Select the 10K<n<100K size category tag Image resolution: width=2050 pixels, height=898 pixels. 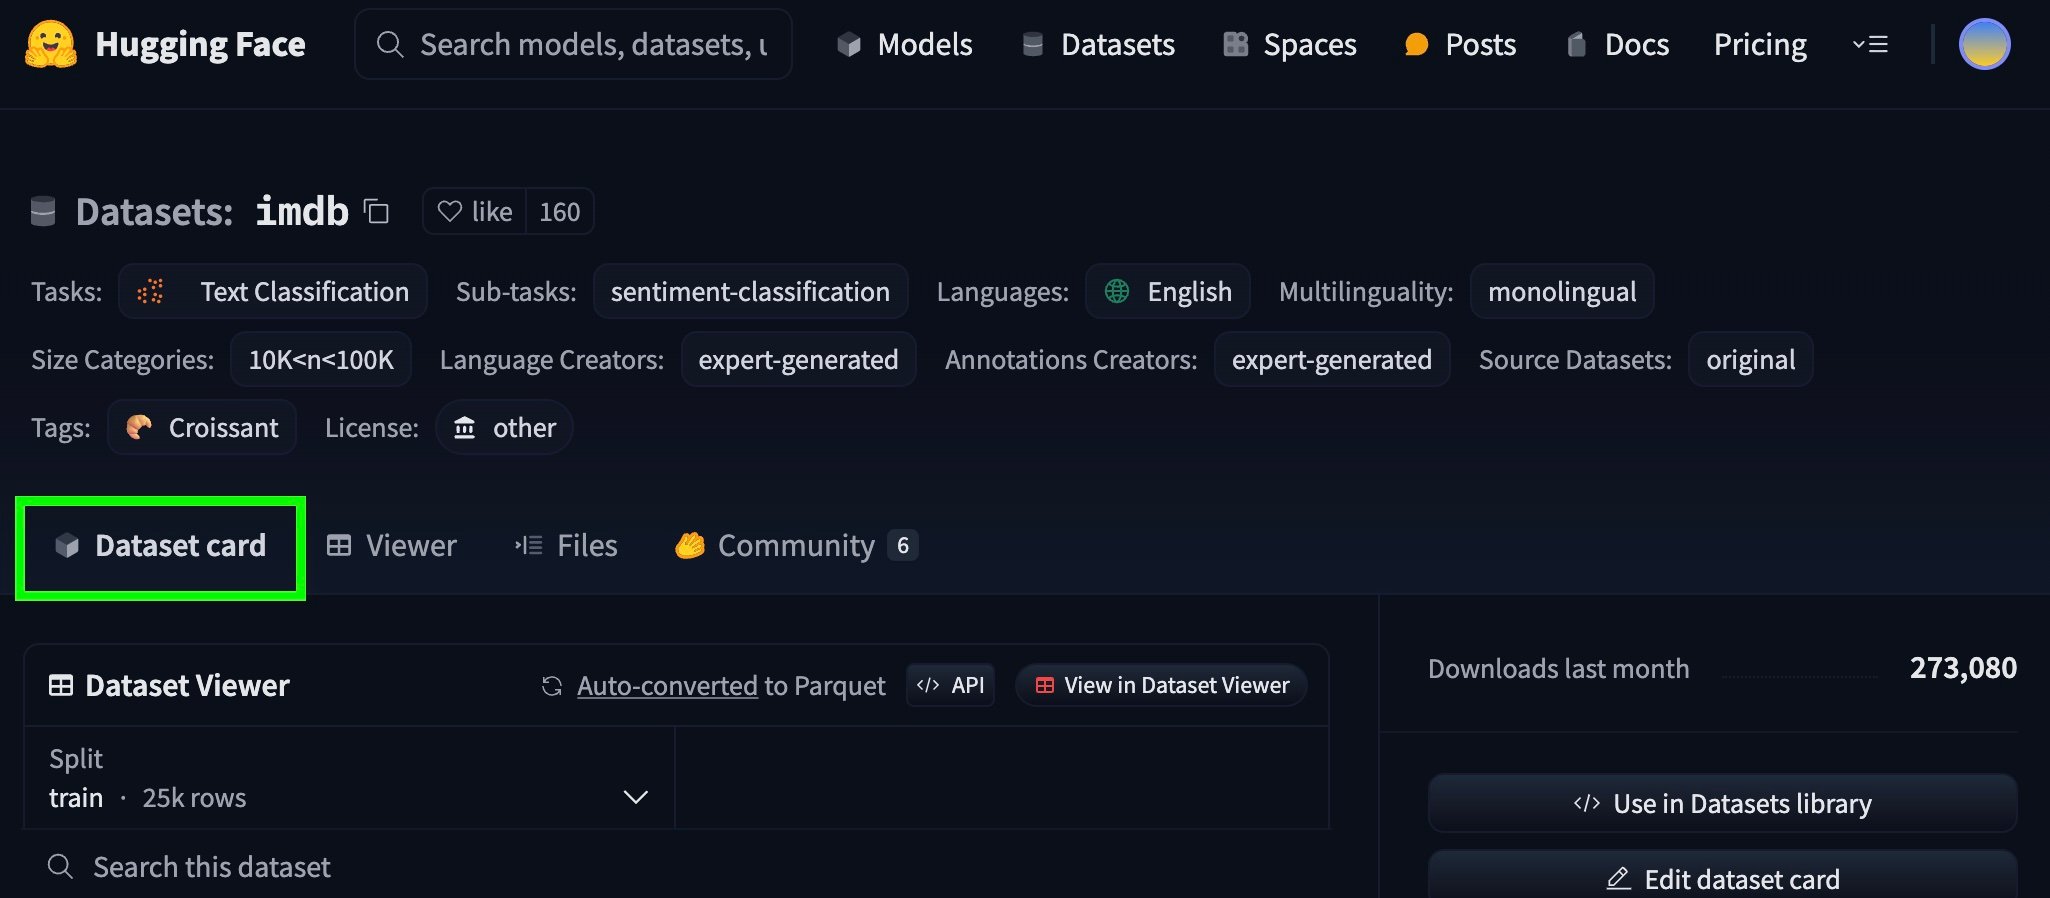coord(321,359)
